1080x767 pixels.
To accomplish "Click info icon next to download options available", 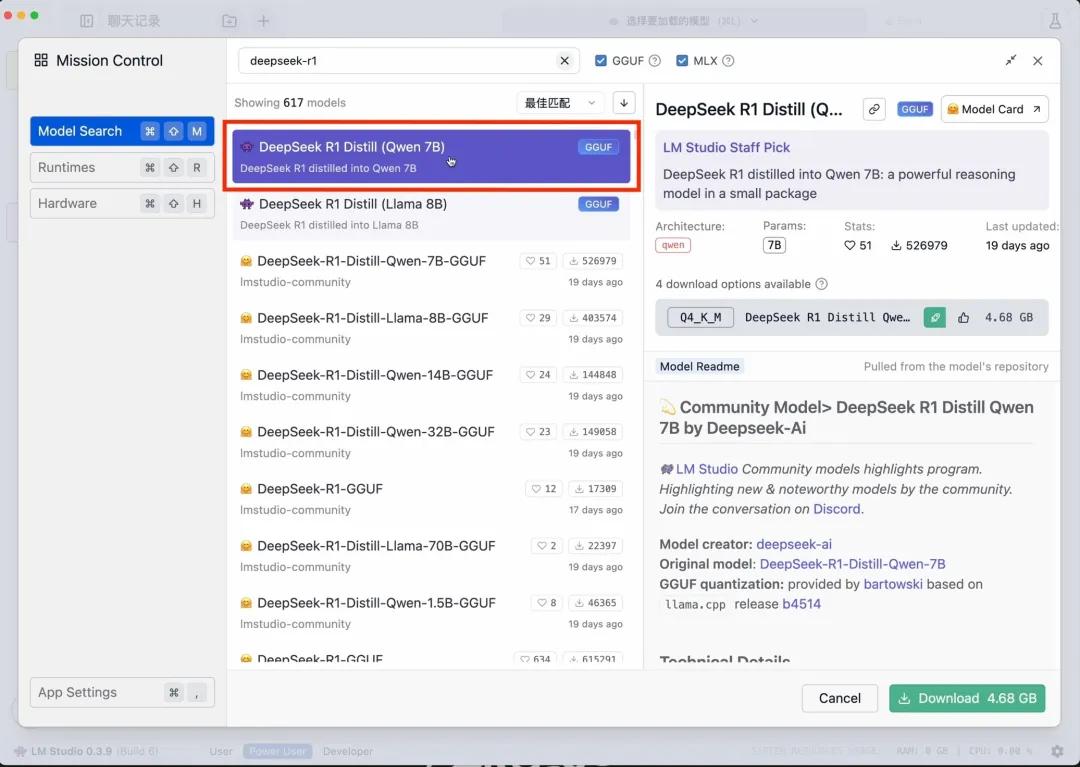I will point(822,284).
